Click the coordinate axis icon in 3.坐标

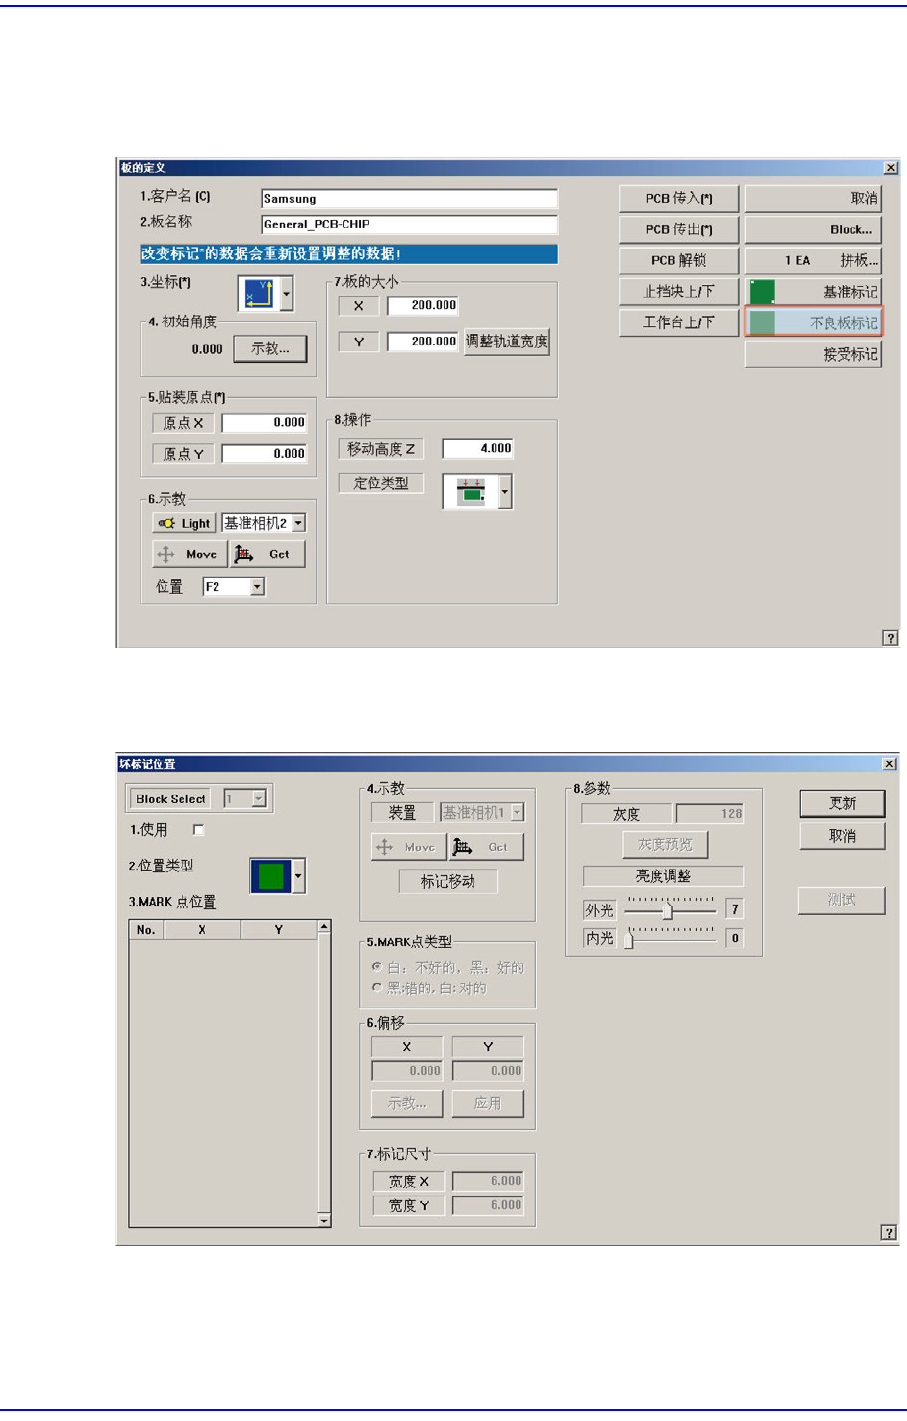[258, 294]
